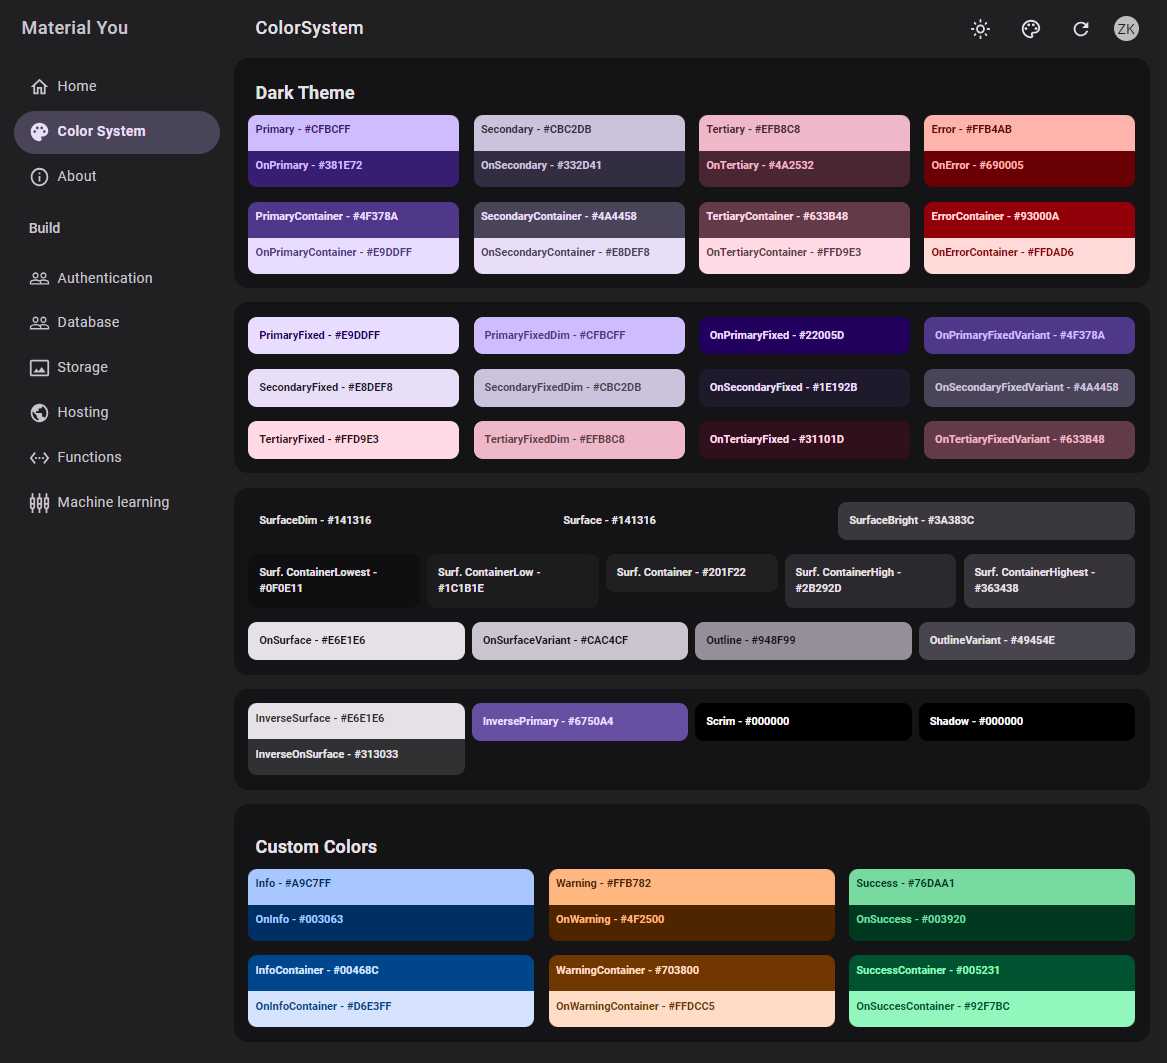
Task: Toggle light mode with the sun icon
Action: [980, 29]
